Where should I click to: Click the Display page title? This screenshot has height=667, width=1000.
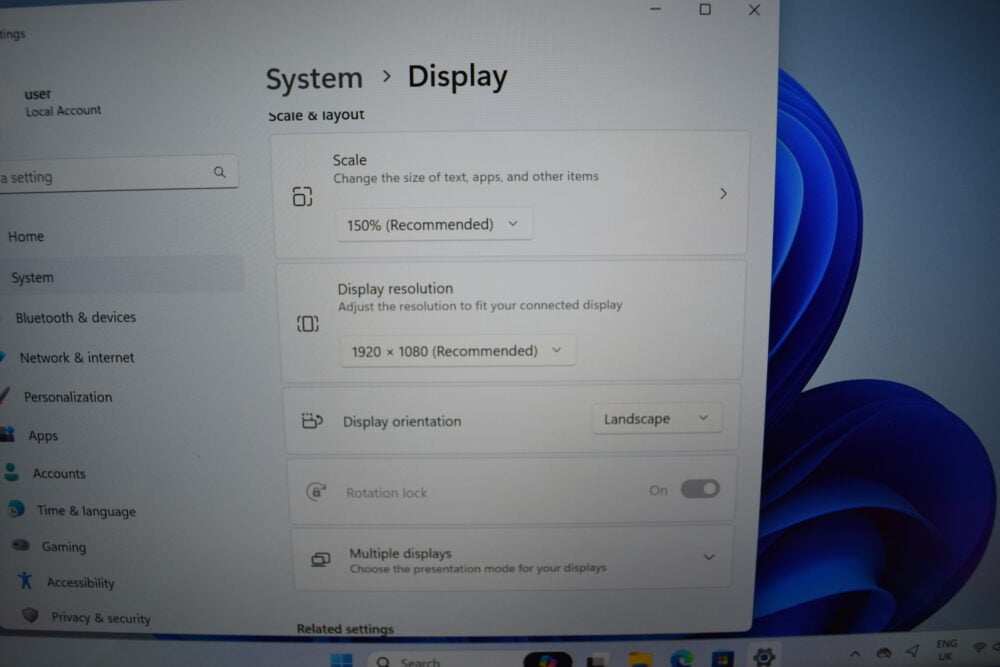click(457, 77)
